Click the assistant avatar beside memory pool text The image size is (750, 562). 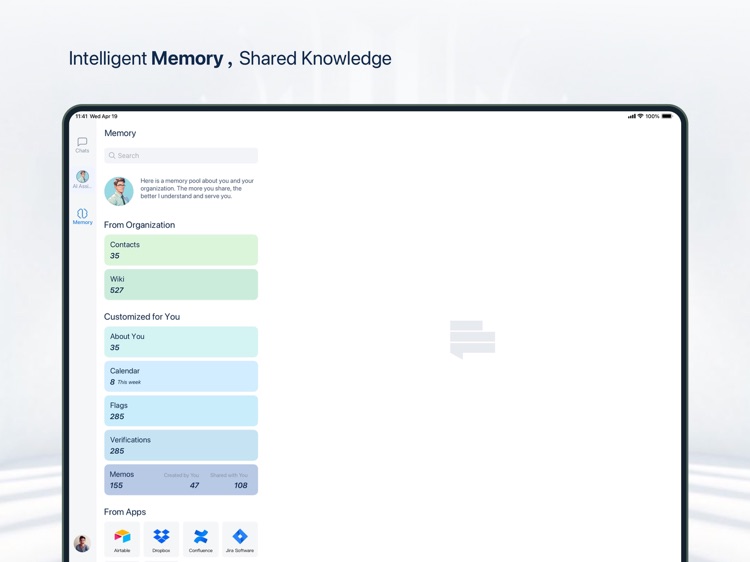pyautogui.click(x=119, y=191)
